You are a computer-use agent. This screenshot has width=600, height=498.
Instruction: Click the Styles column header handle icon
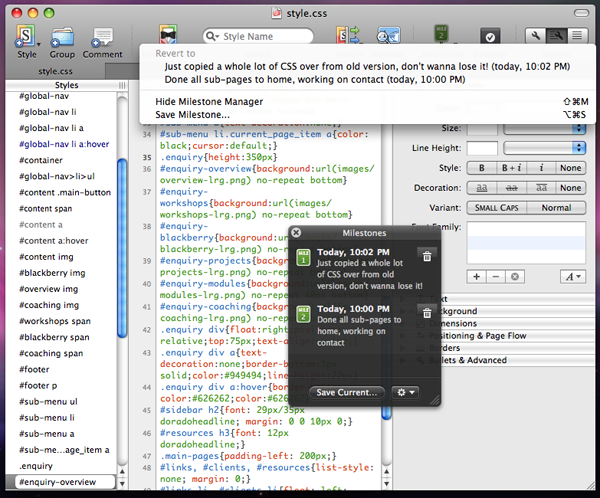tap(122, 85)
